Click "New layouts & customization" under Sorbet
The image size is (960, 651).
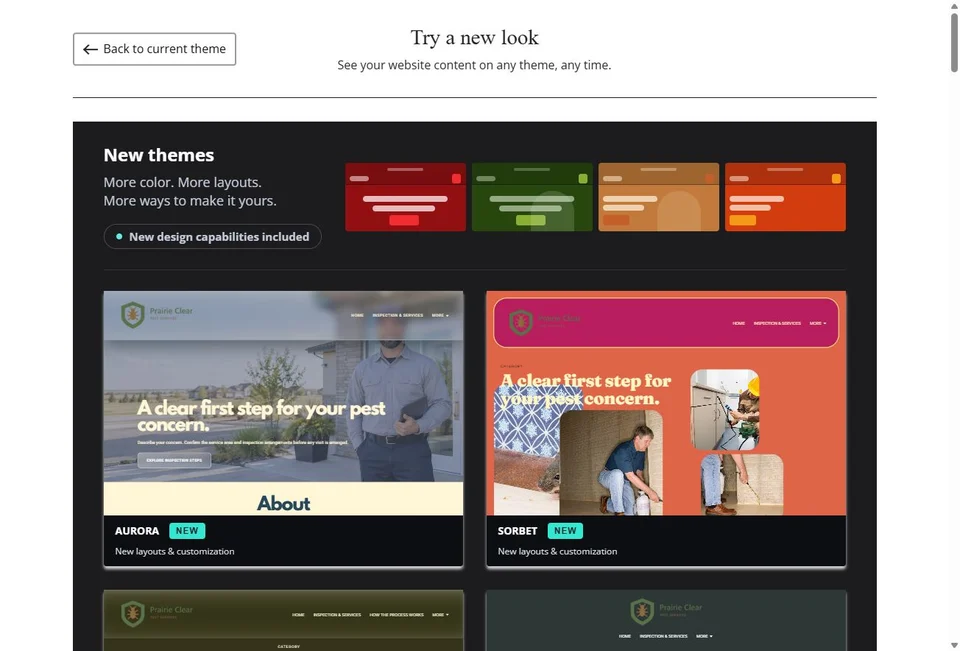(557, 551)
